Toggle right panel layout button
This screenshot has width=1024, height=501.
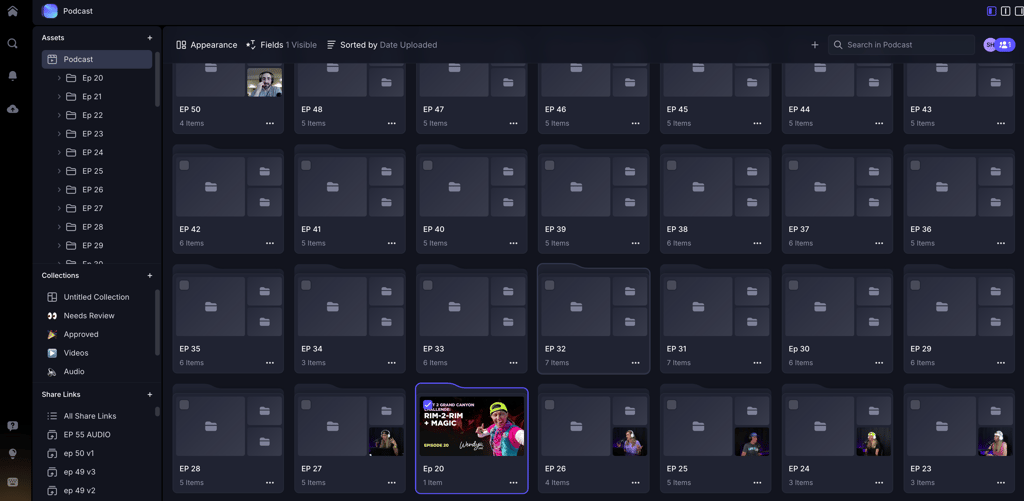point(1017,10)
